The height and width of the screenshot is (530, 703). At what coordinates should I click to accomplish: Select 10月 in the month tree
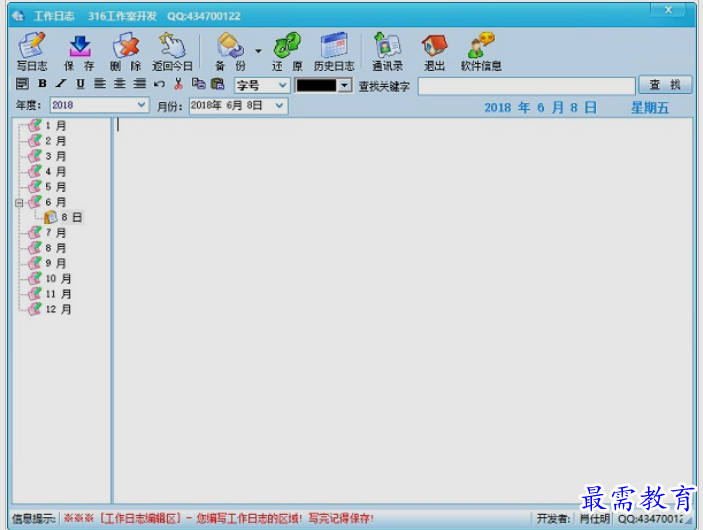pyautogui.click(x=58, y=278)
